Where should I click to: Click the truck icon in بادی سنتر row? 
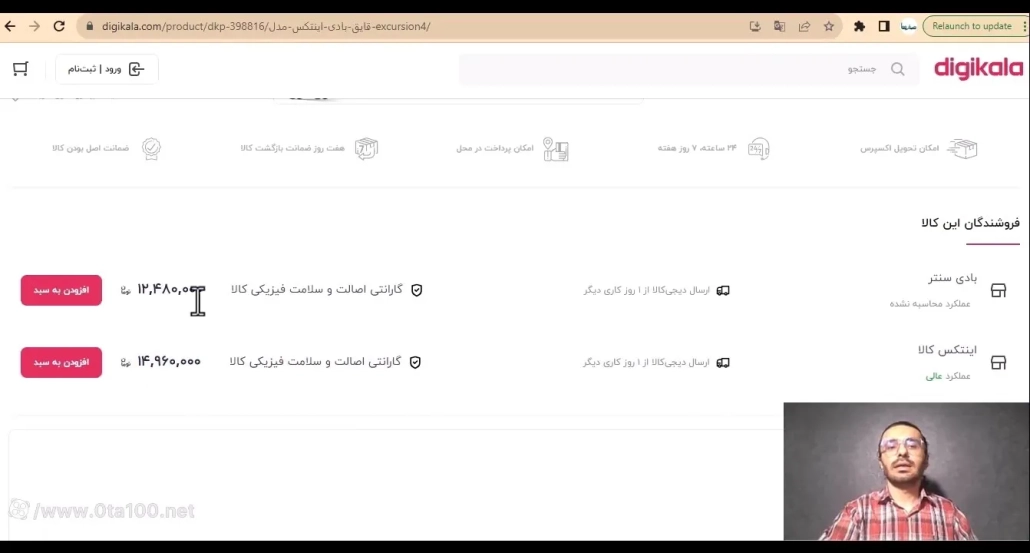[x=723, y=290]
